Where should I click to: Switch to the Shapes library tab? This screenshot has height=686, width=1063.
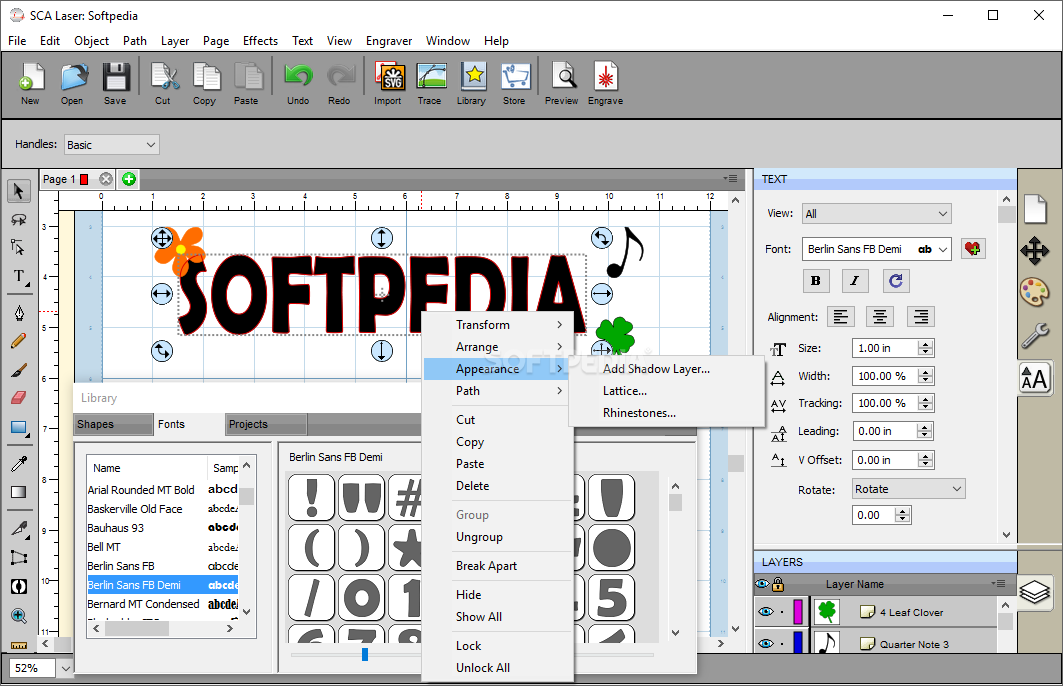tap(114, 424)
